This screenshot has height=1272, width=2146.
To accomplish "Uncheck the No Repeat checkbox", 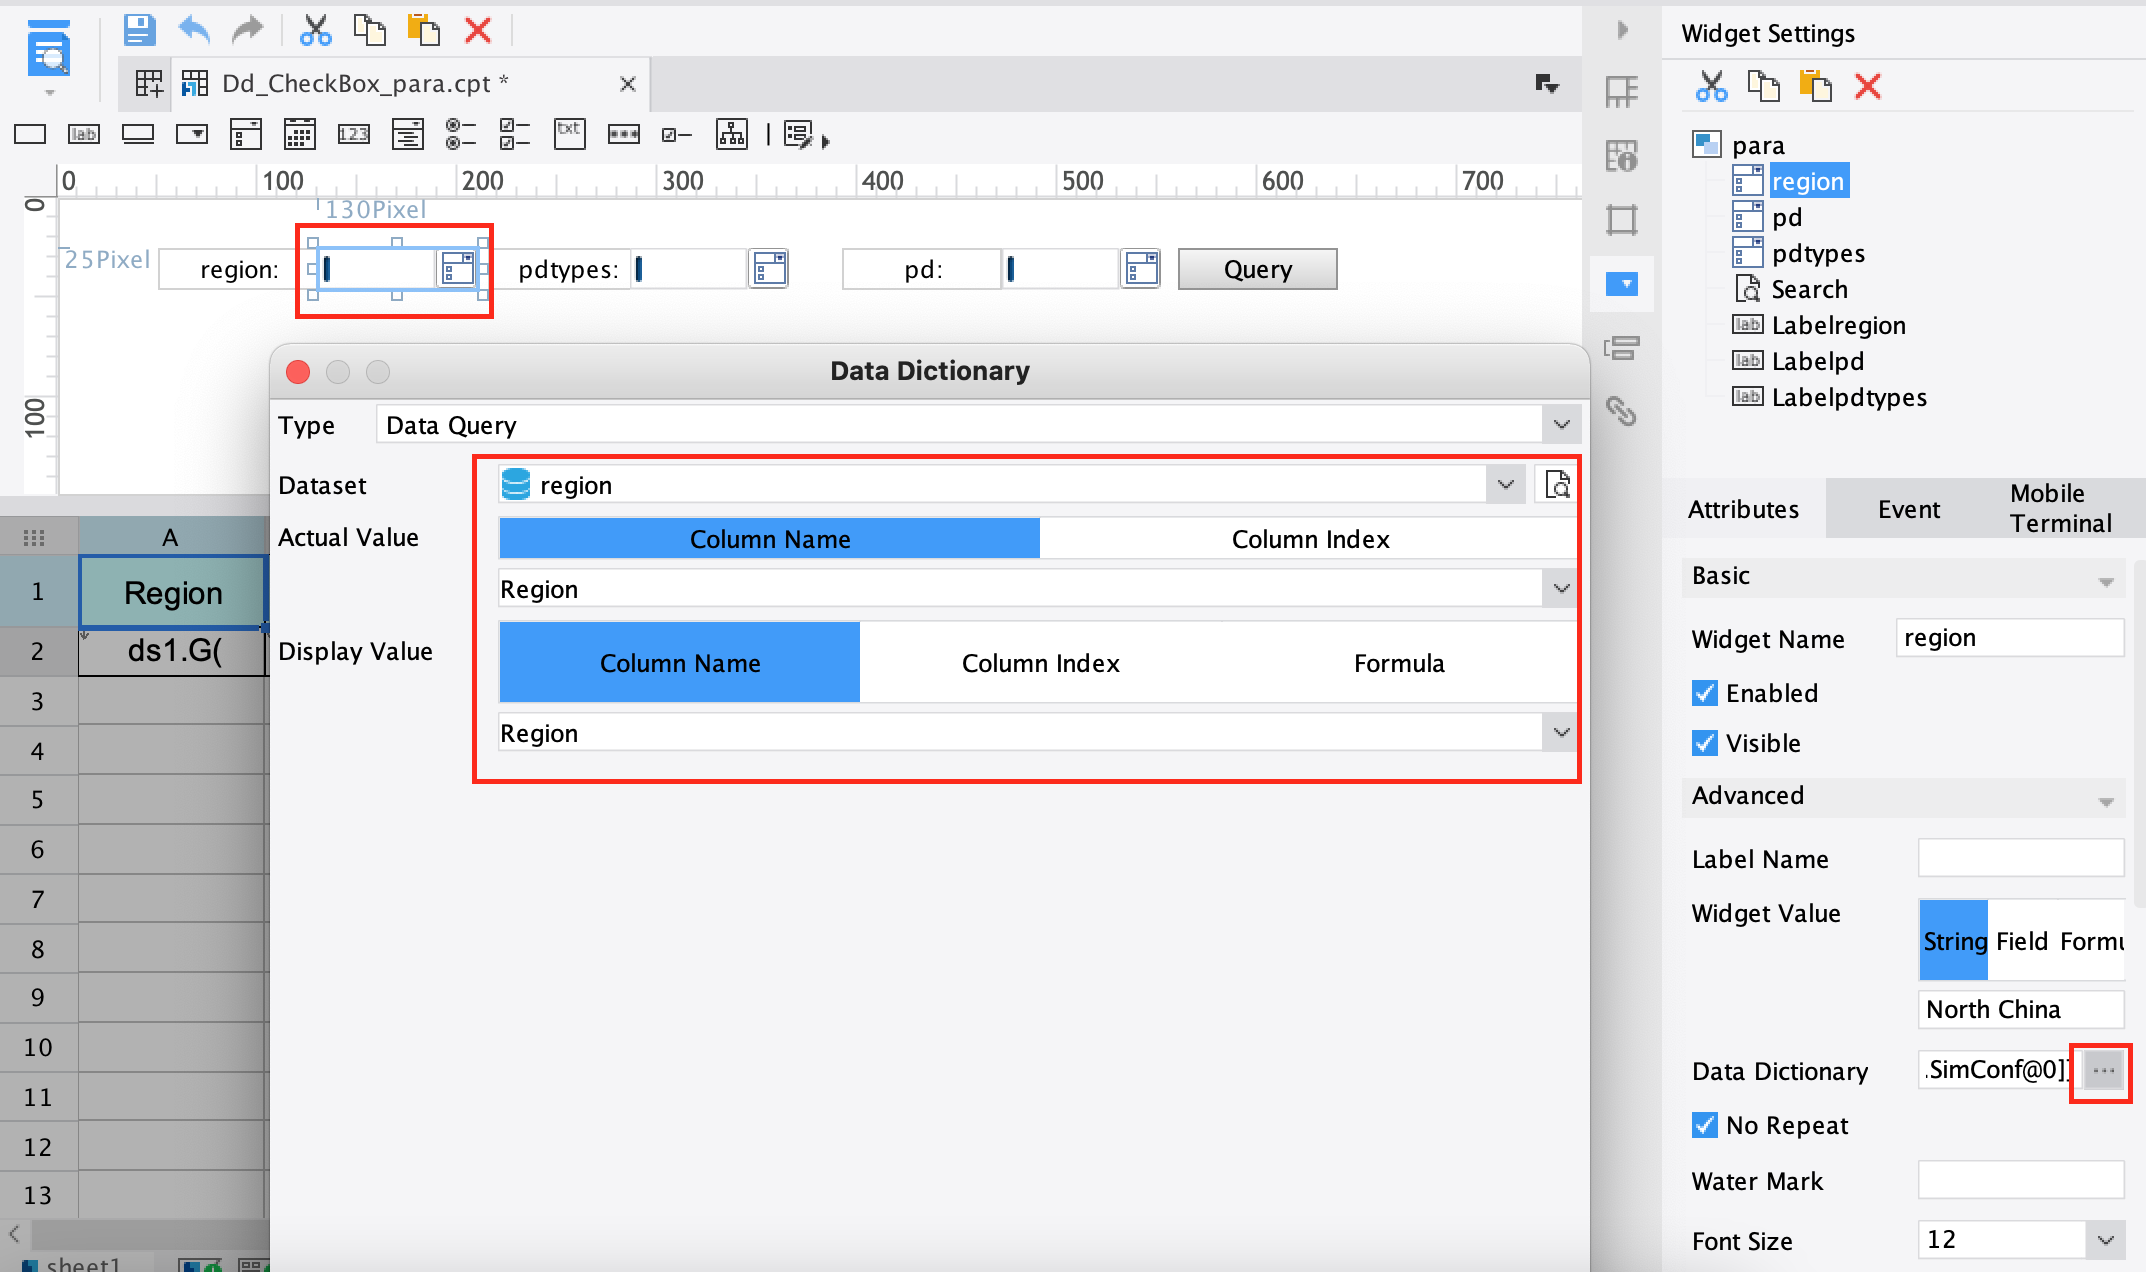I will [x=1705, y=1125].
